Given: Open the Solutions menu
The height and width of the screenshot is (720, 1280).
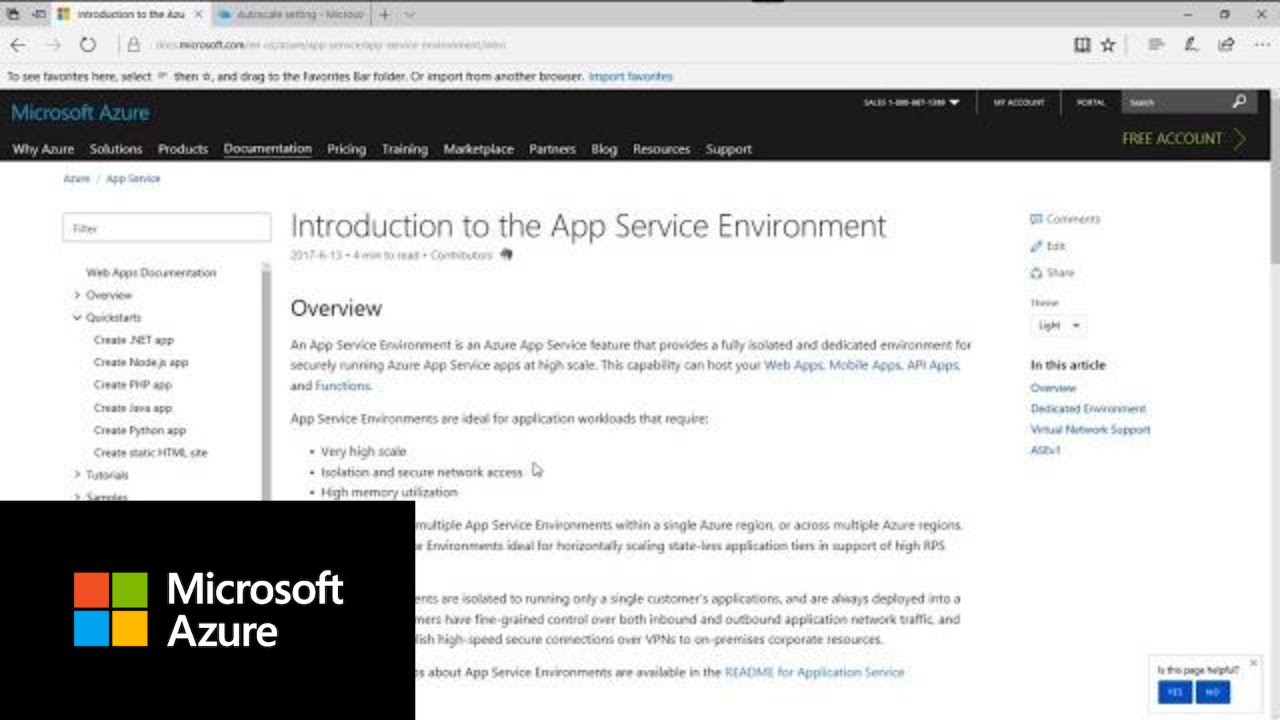Looking at the screenshot, I should 116,149.
